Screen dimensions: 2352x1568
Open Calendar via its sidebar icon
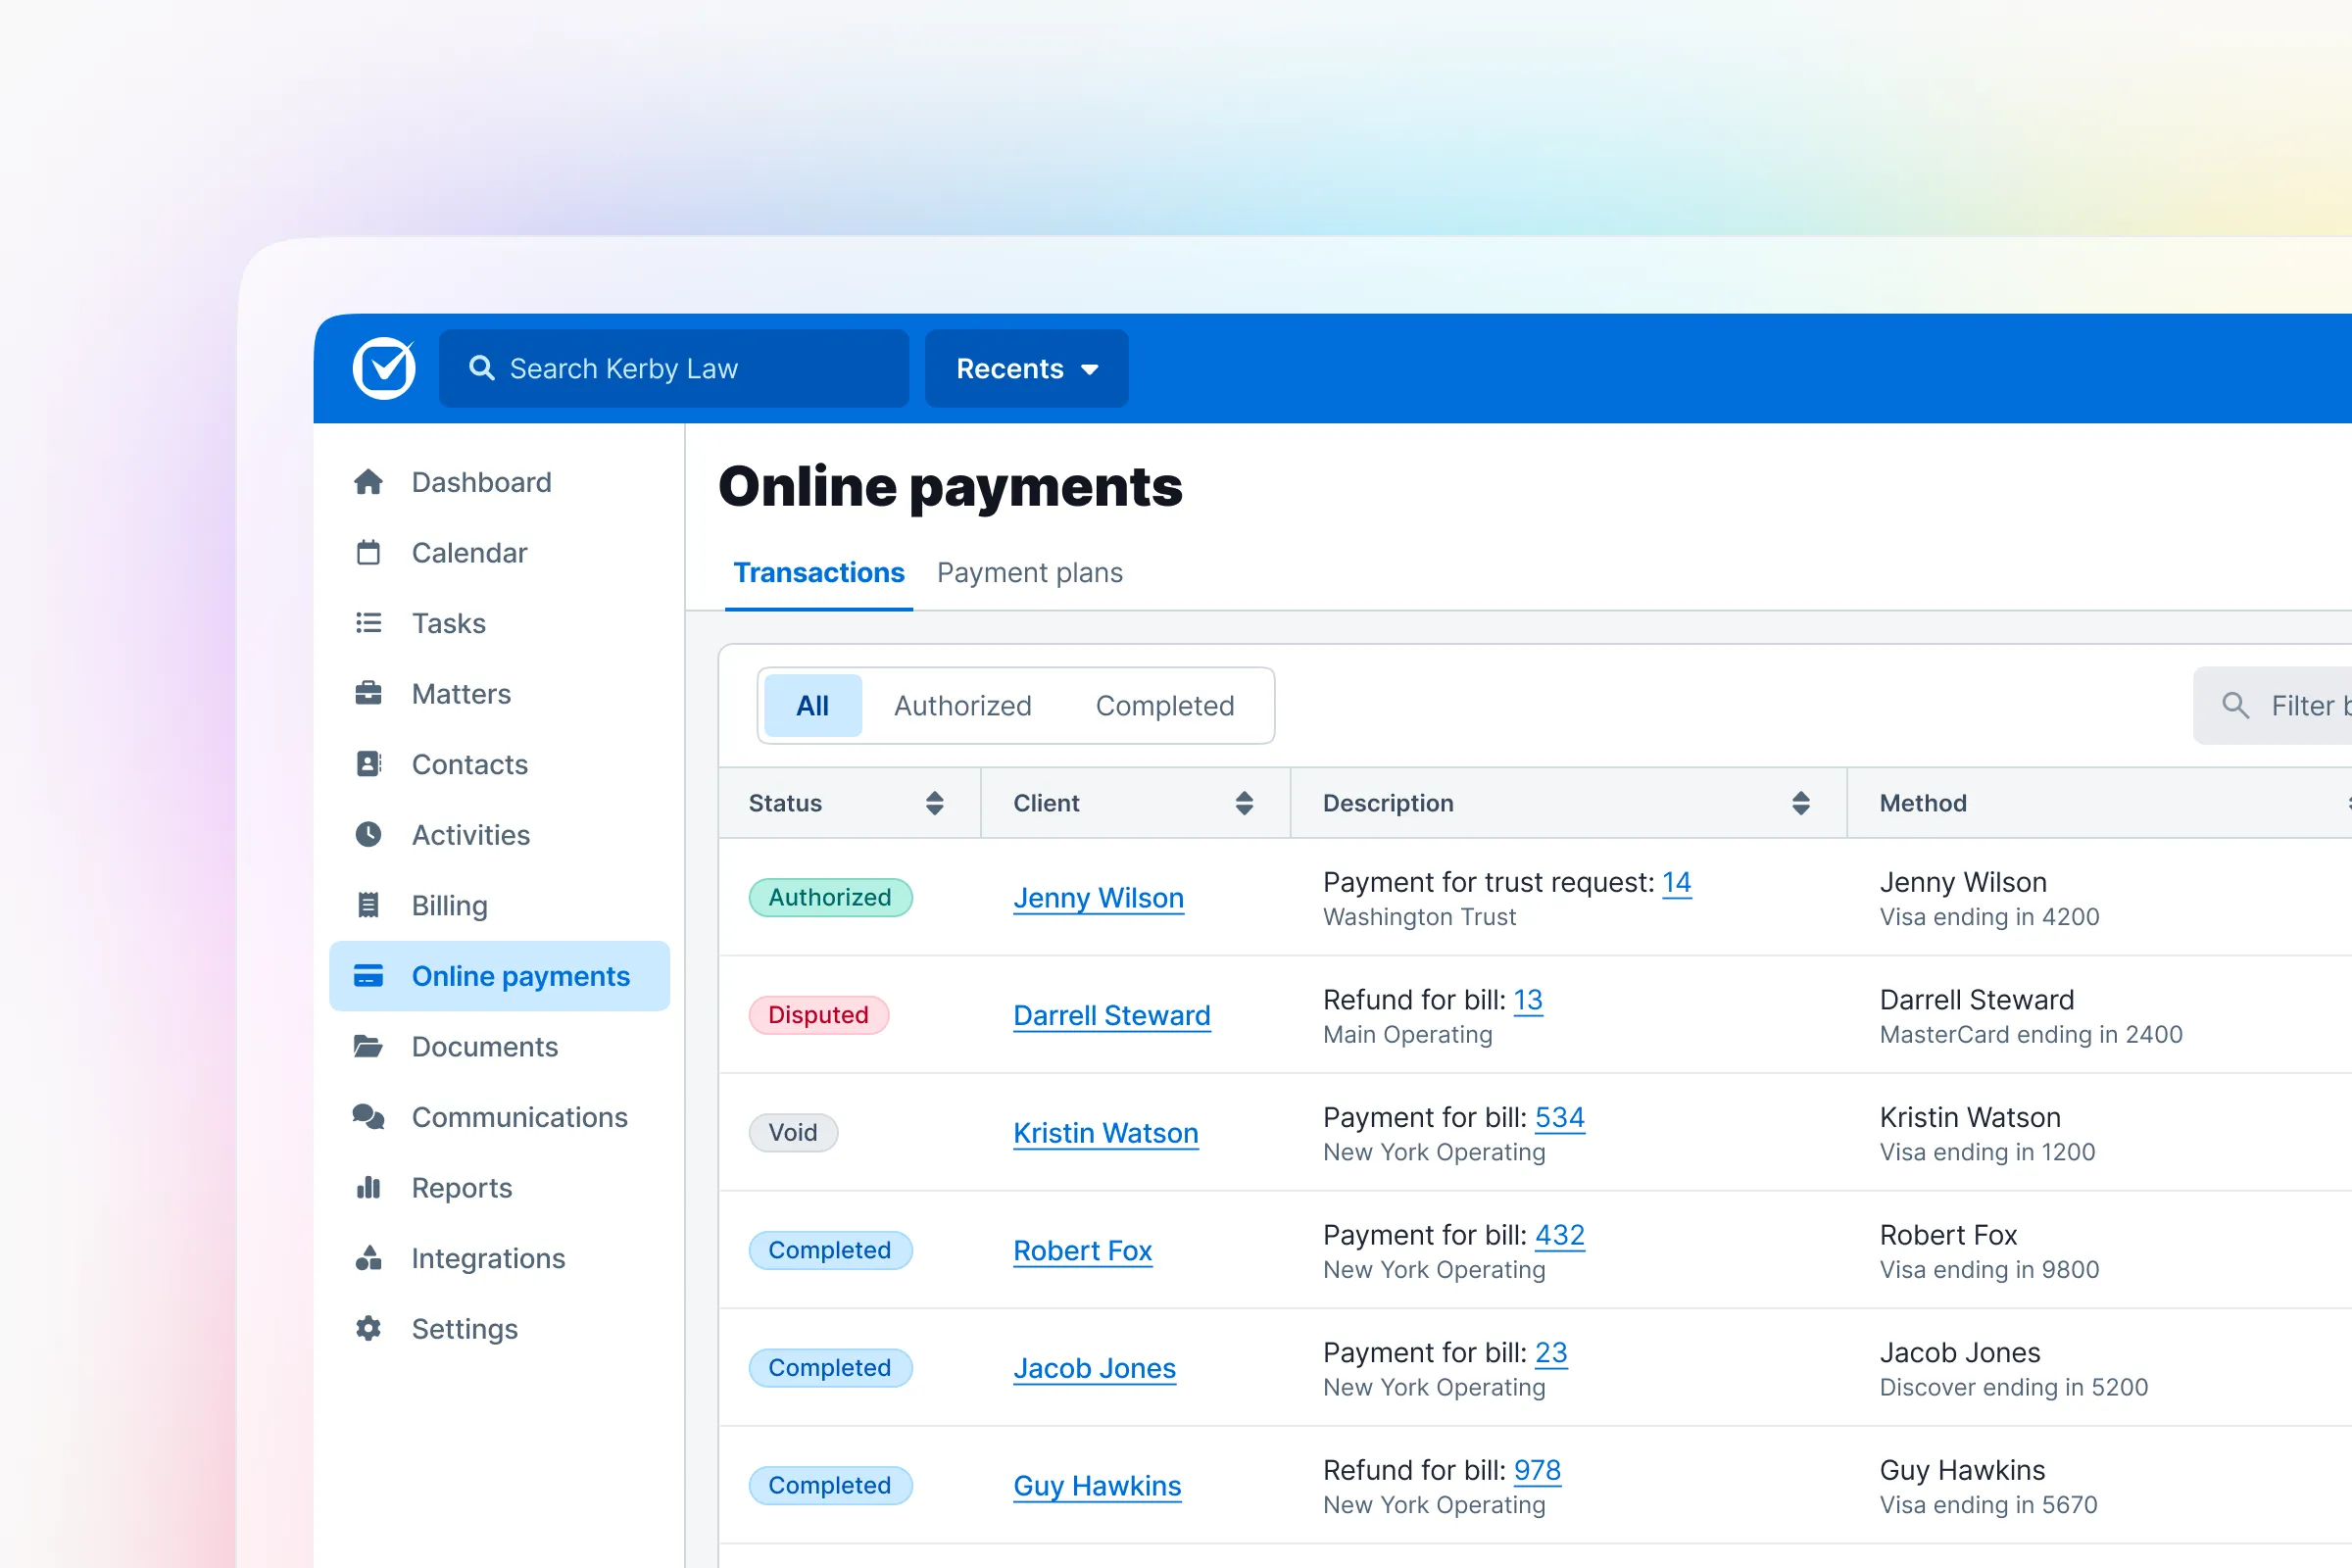coord(368,552)
